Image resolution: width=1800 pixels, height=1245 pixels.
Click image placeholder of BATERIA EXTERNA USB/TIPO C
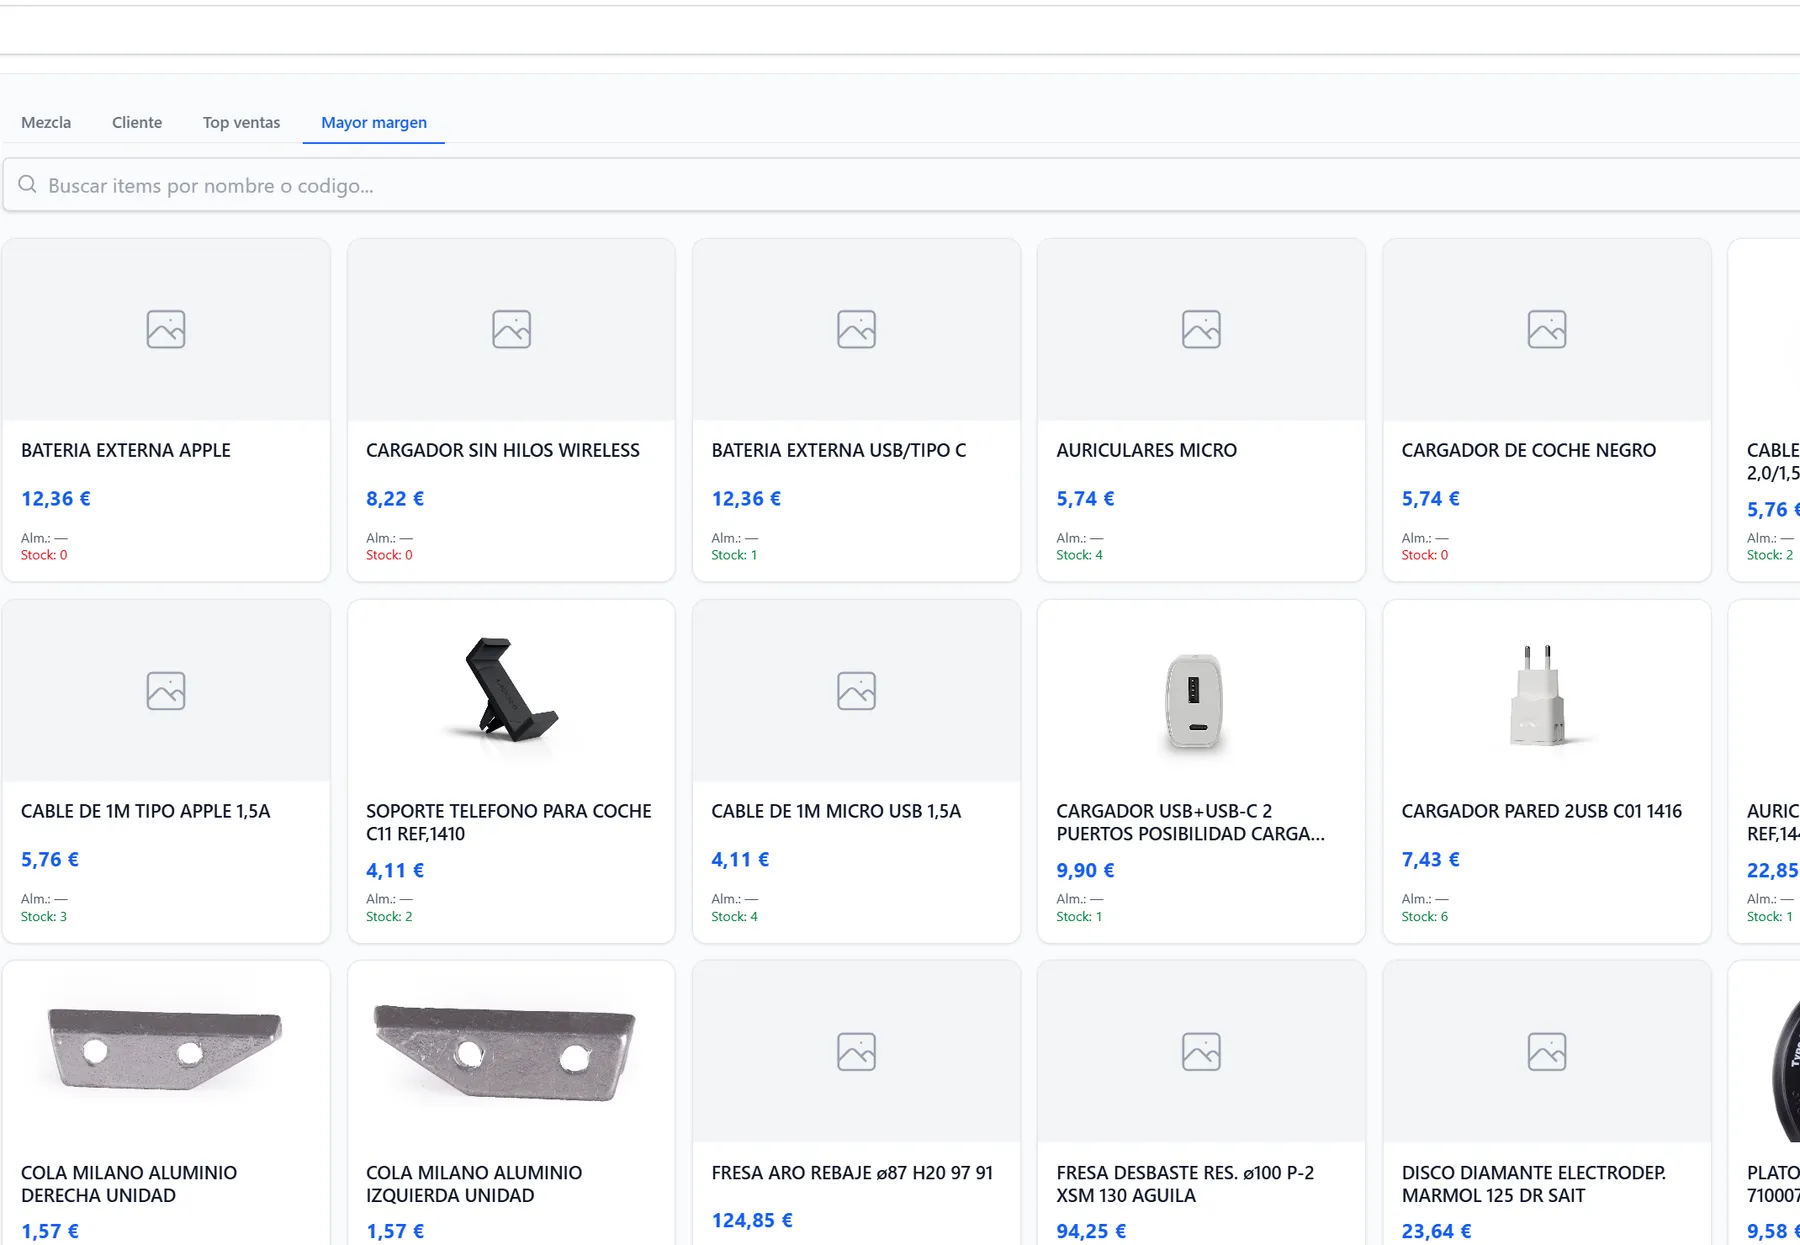click(x=856, y=329)
